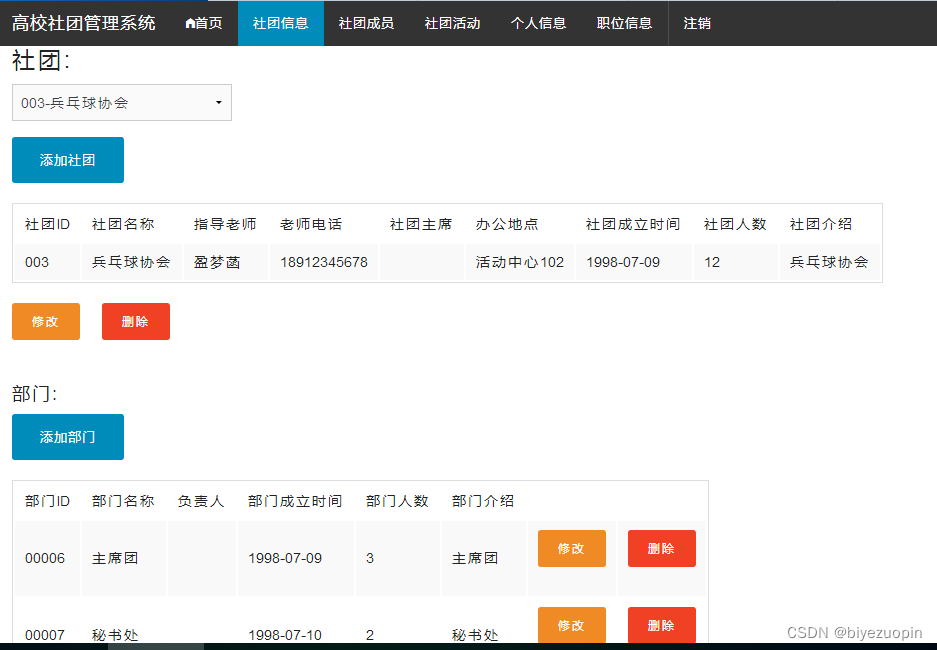
Task: Select department ID 00006
Action: pyautogui.click(x=45, y=558)
